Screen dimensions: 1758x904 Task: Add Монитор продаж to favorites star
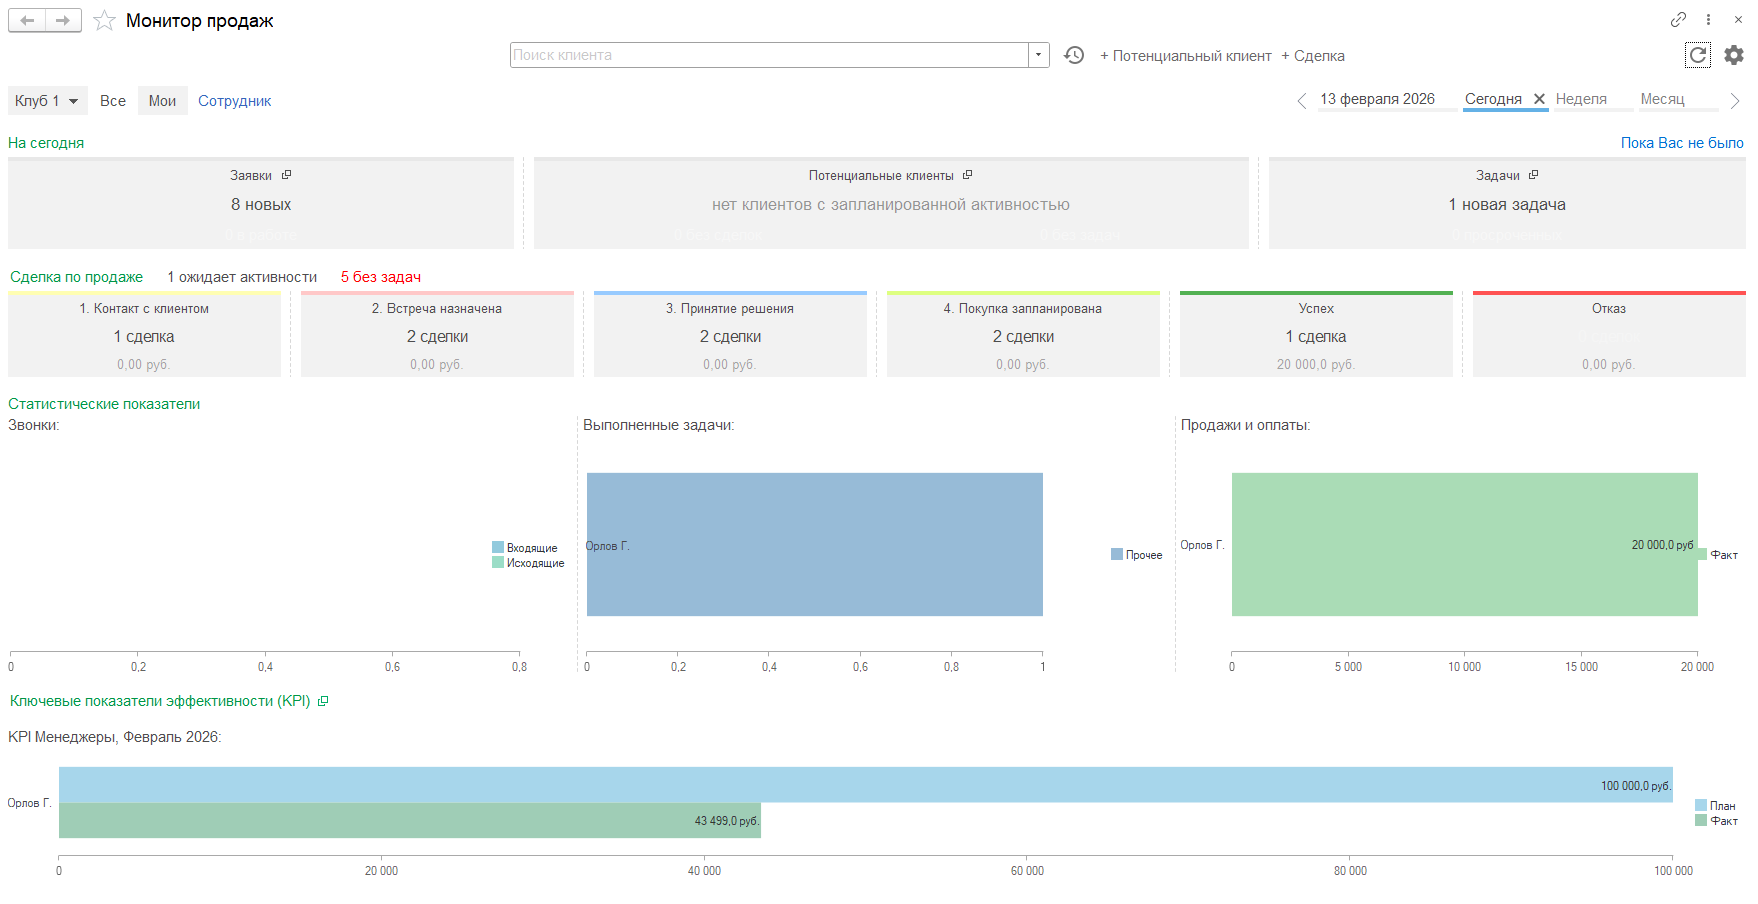[104, 21]
